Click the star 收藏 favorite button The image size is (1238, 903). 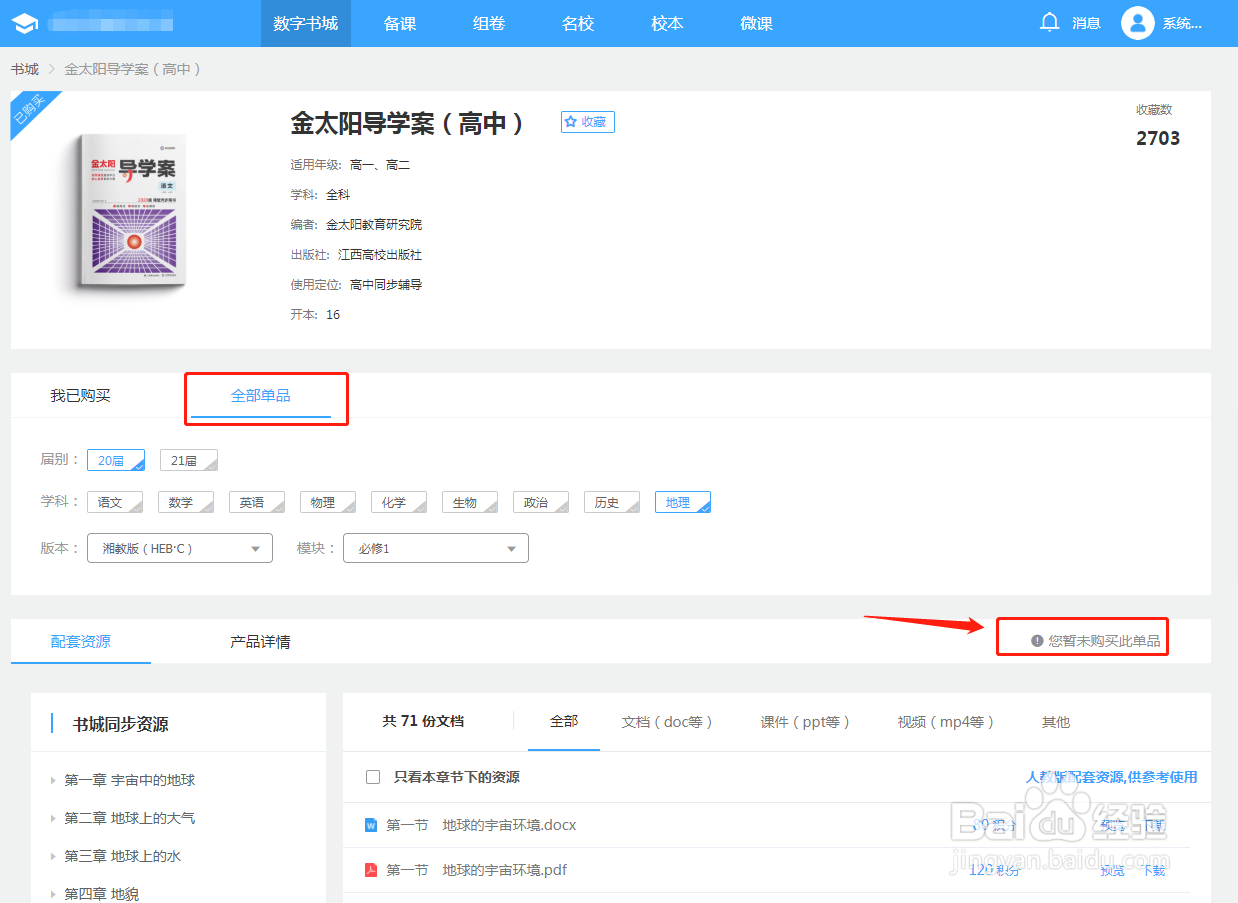587,122
